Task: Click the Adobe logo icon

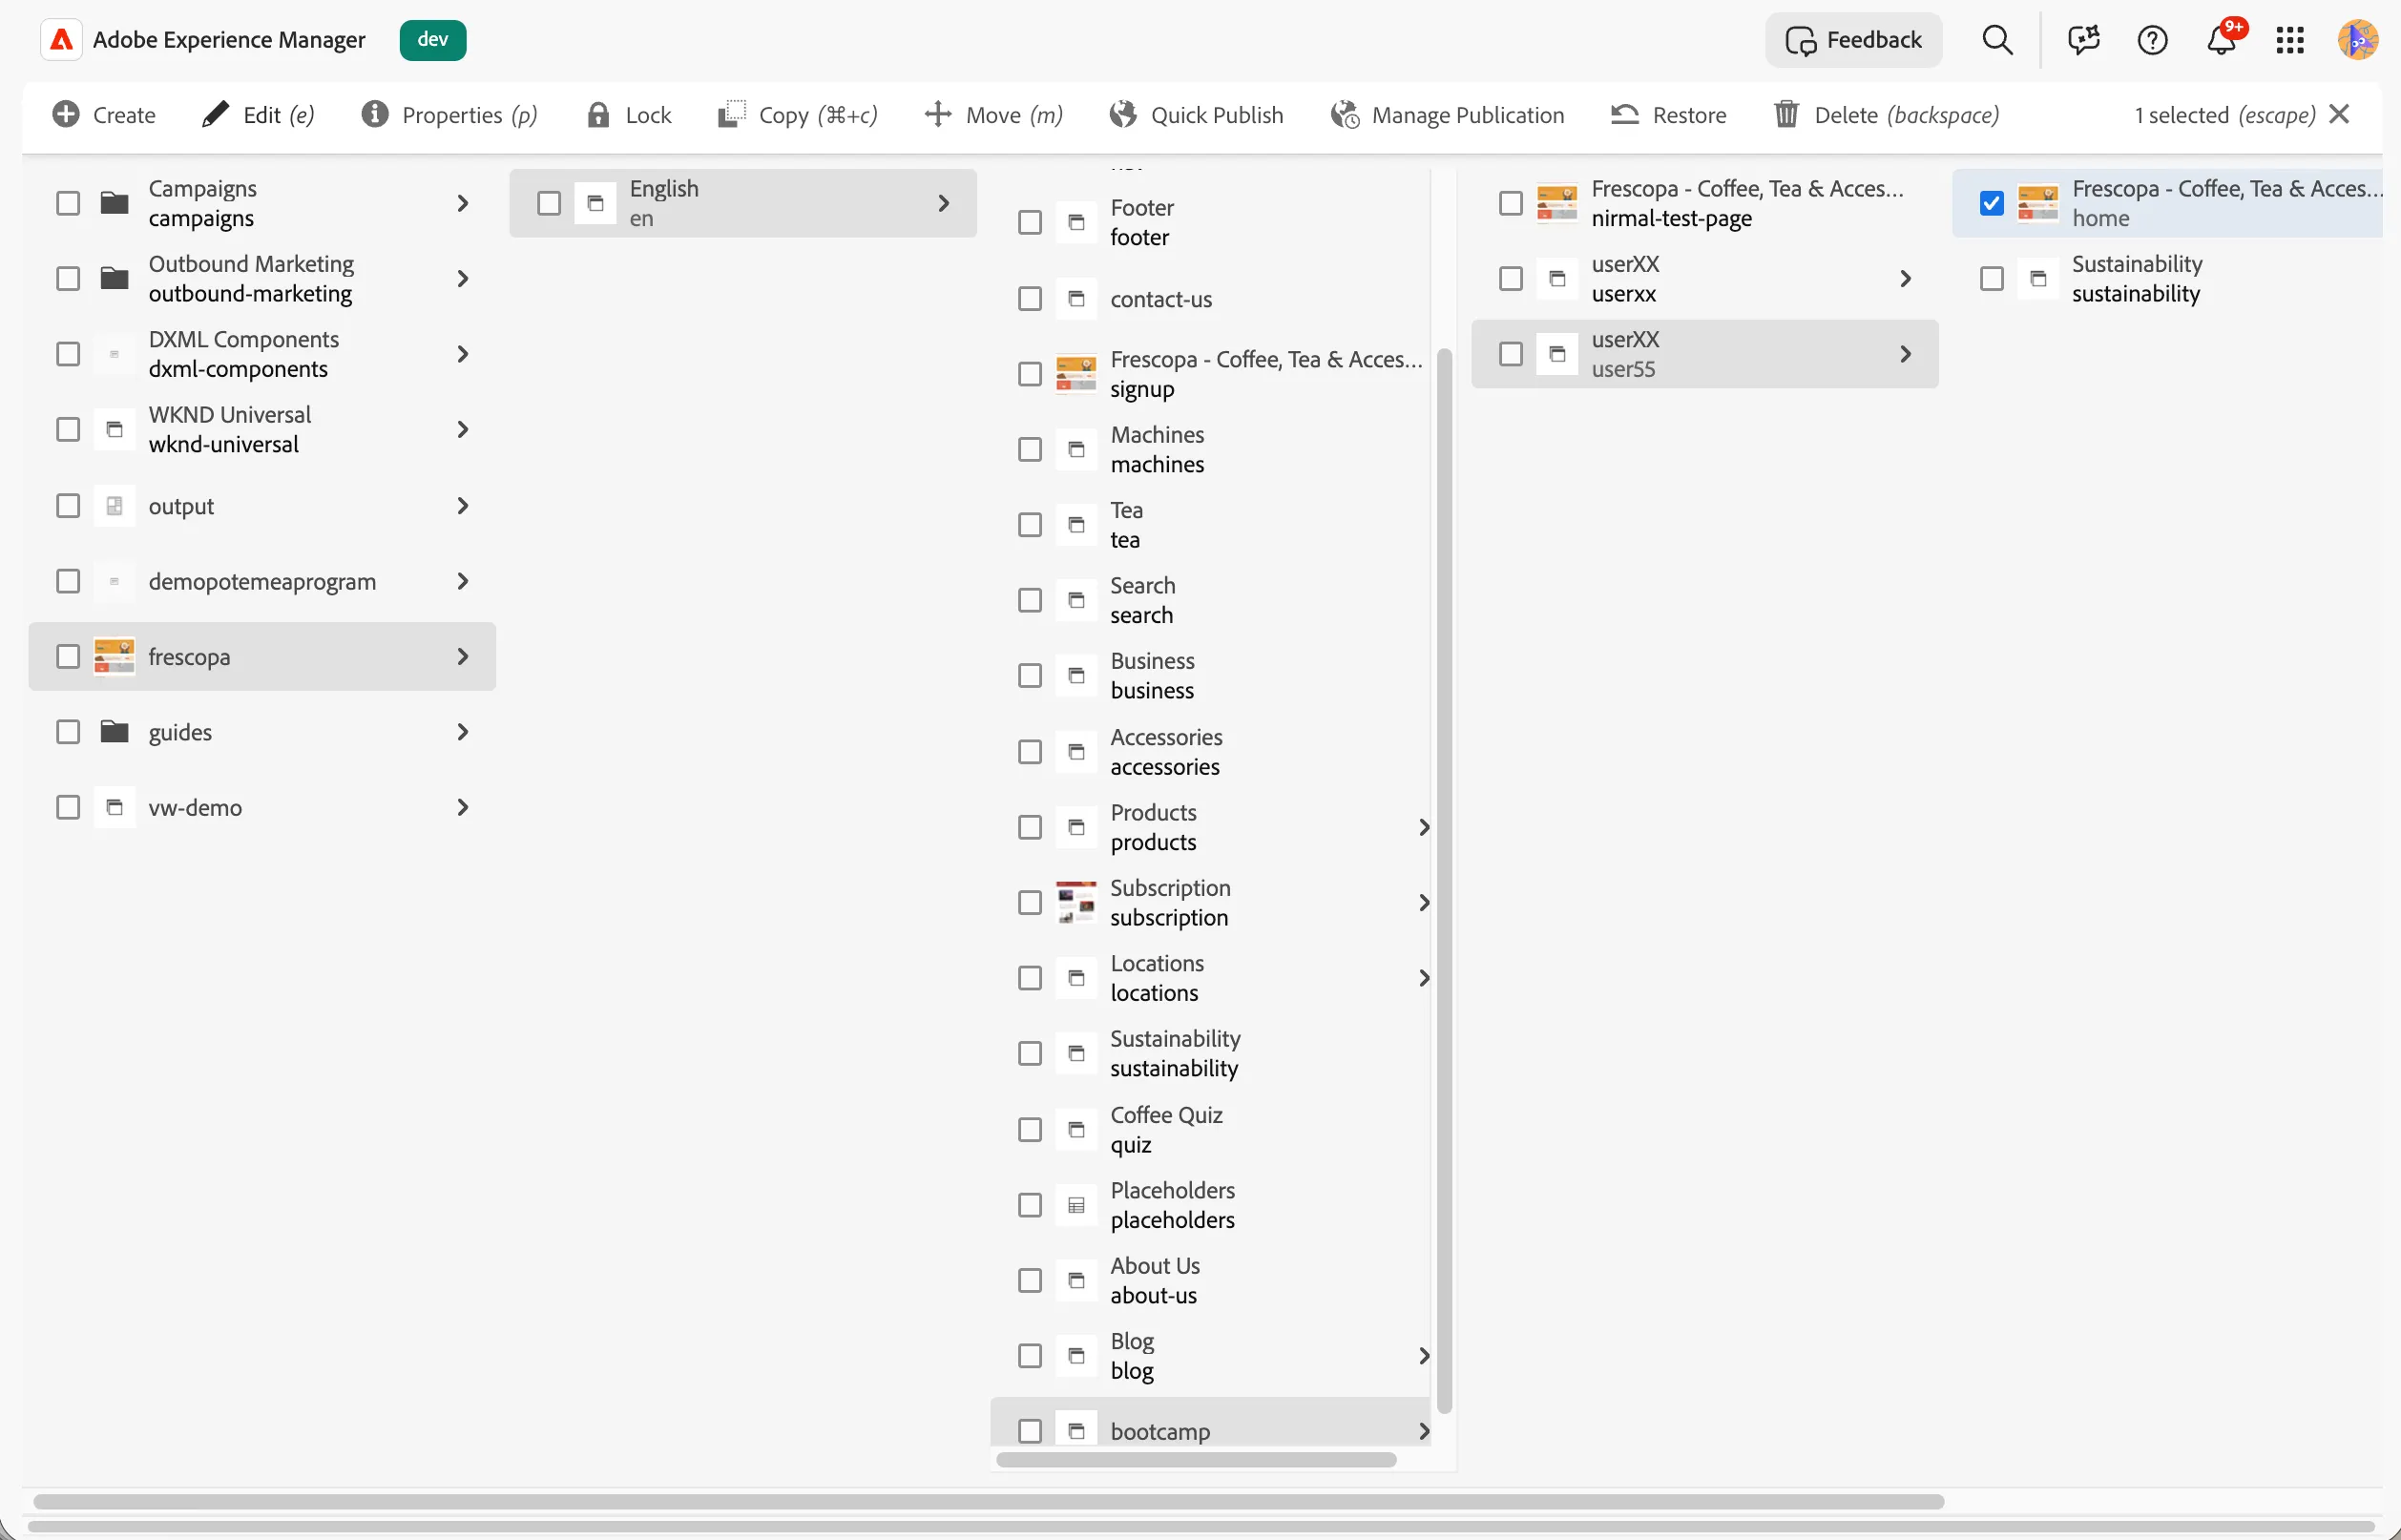Action: 61,40
